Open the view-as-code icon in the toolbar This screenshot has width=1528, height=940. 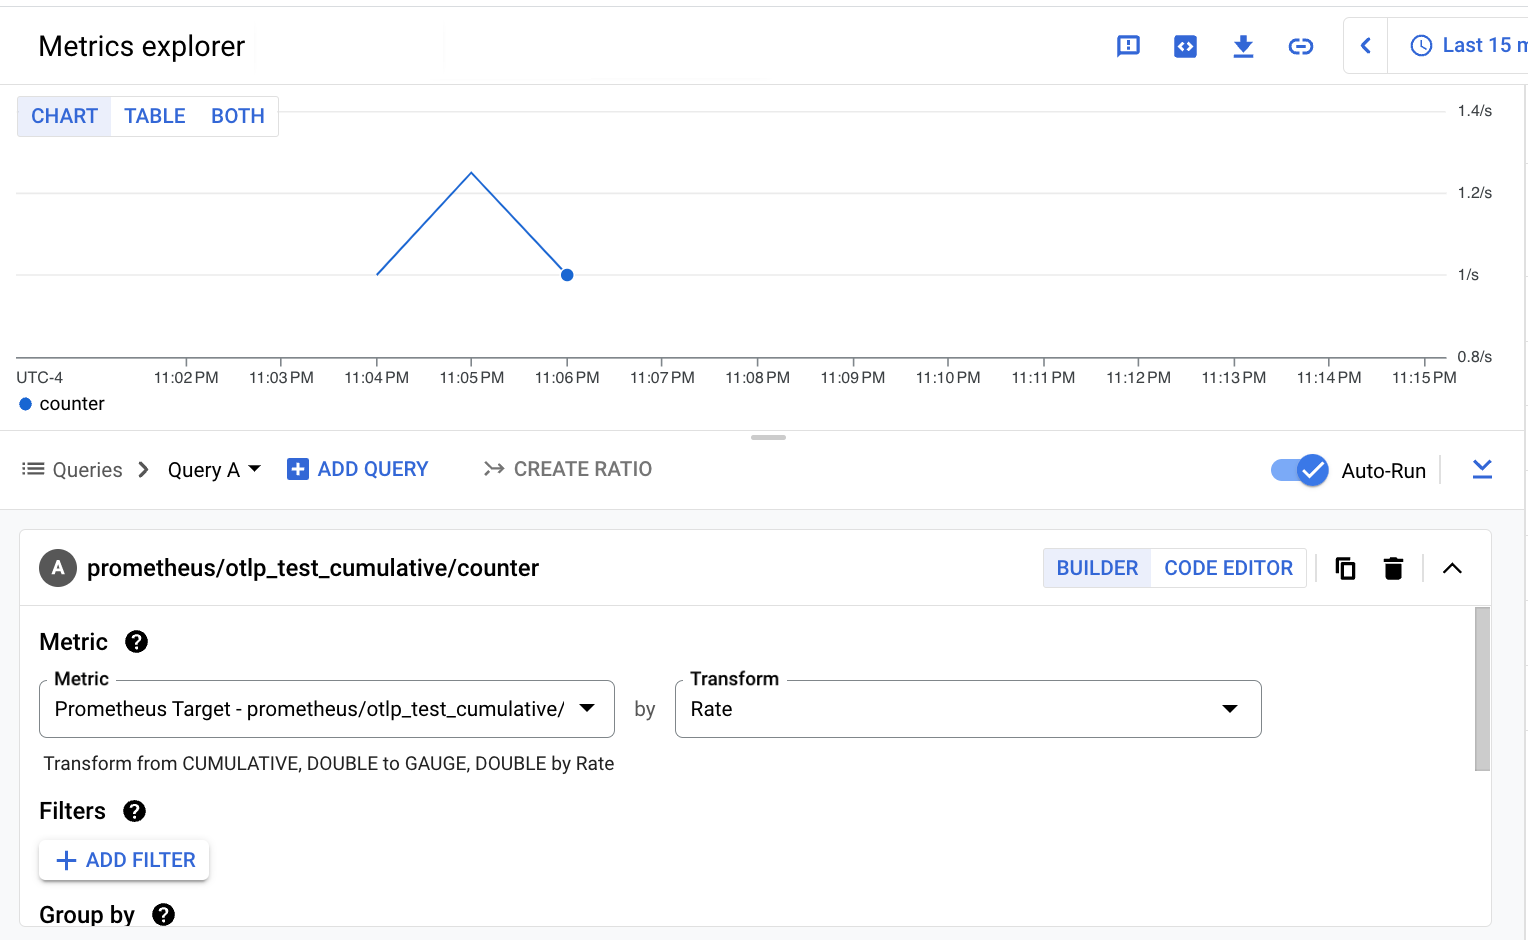pos(1185,45)
